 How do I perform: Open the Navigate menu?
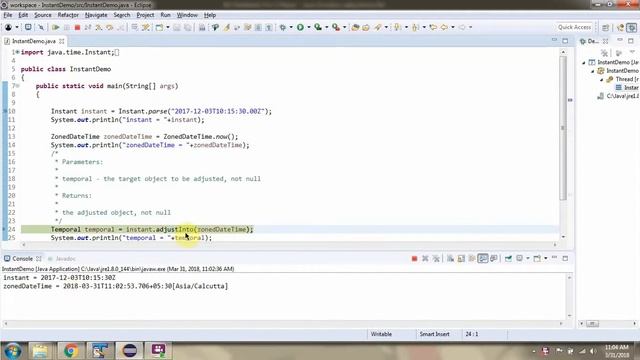tap(96, 15)
